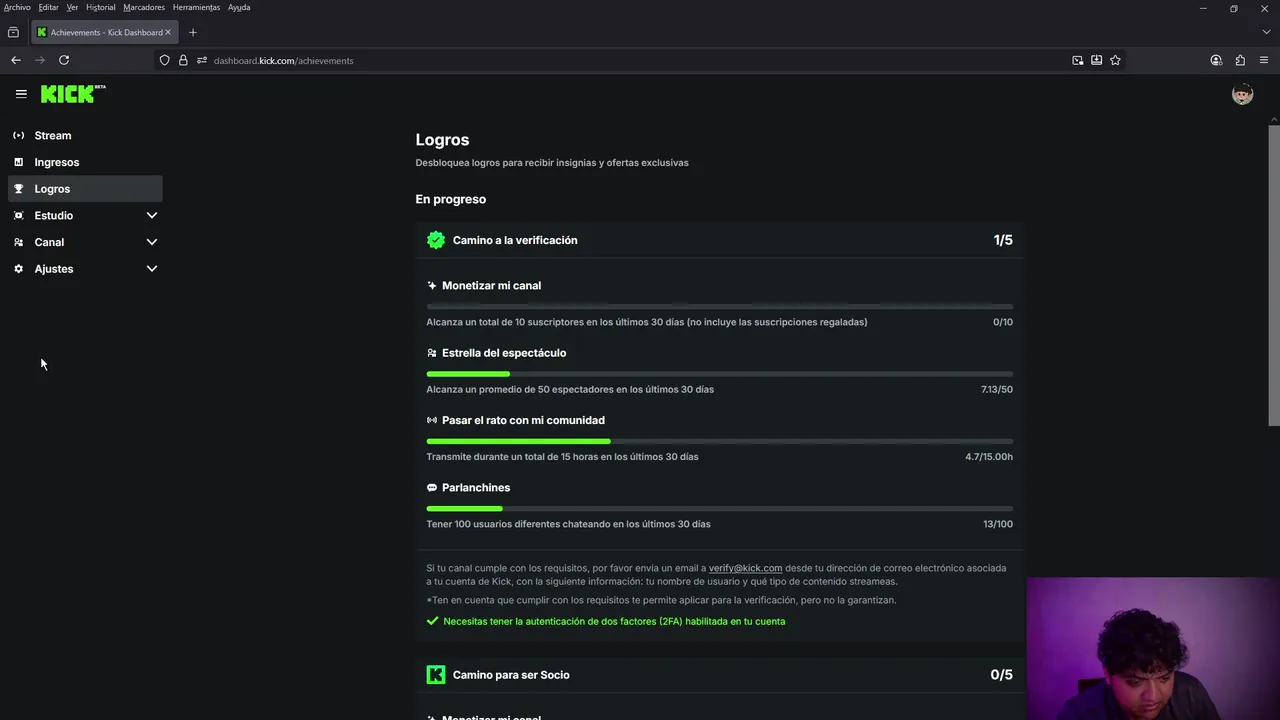Open the list all tabs dropdown
The height and width of the screenshot is (720, 1280).
click(x=1266, y=32)
